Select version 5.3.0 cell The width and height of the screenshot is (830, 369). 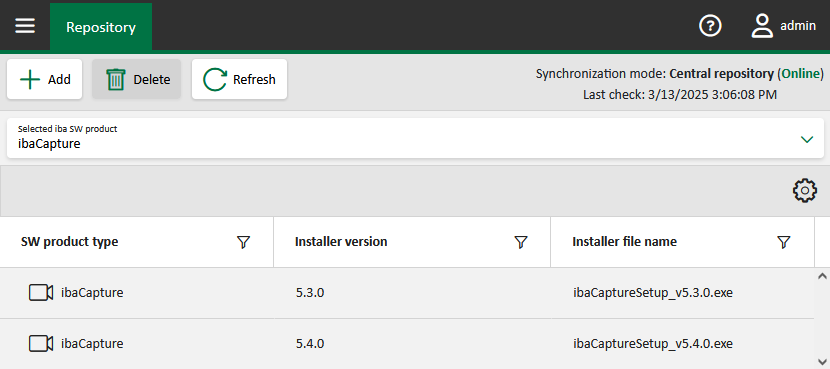click(x=310, y=293)
